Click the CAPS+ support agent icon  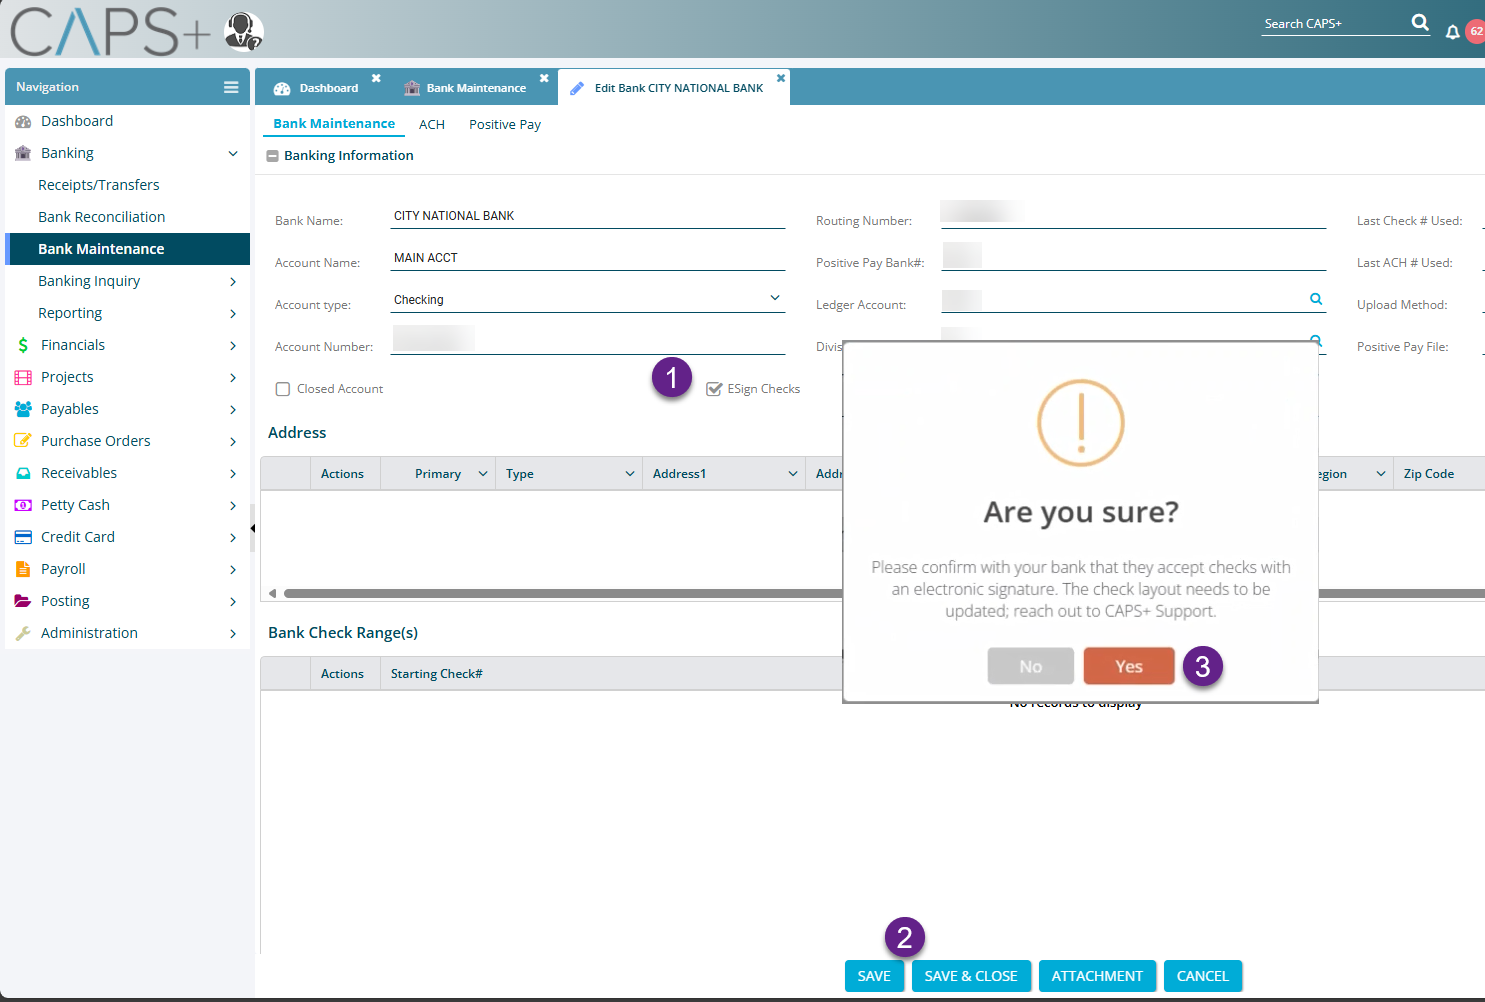pyautogui.click(x=244, y=31)
